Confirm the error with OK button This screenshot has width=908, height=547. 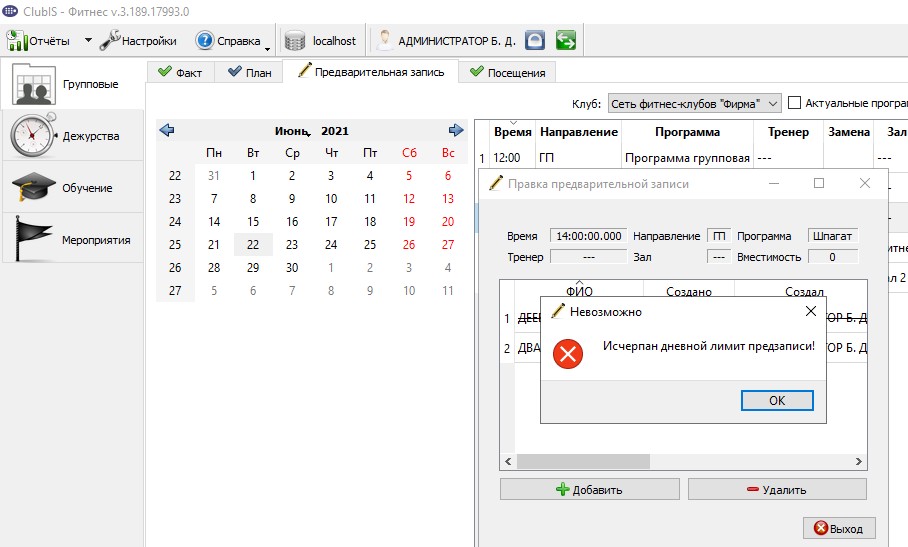tap(777, 401)
